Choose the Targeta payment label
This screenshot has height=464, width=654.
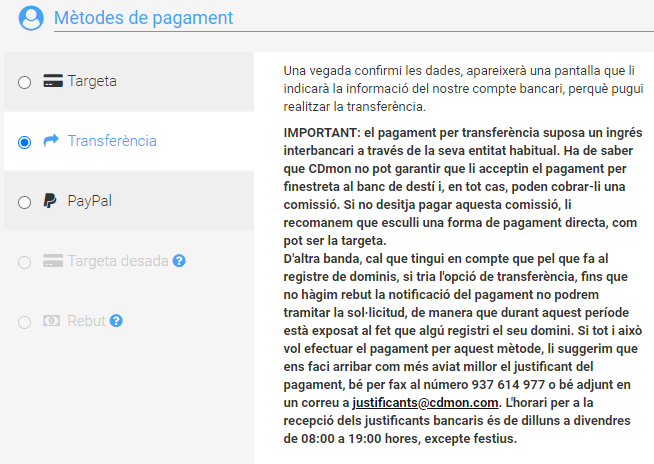92,81
